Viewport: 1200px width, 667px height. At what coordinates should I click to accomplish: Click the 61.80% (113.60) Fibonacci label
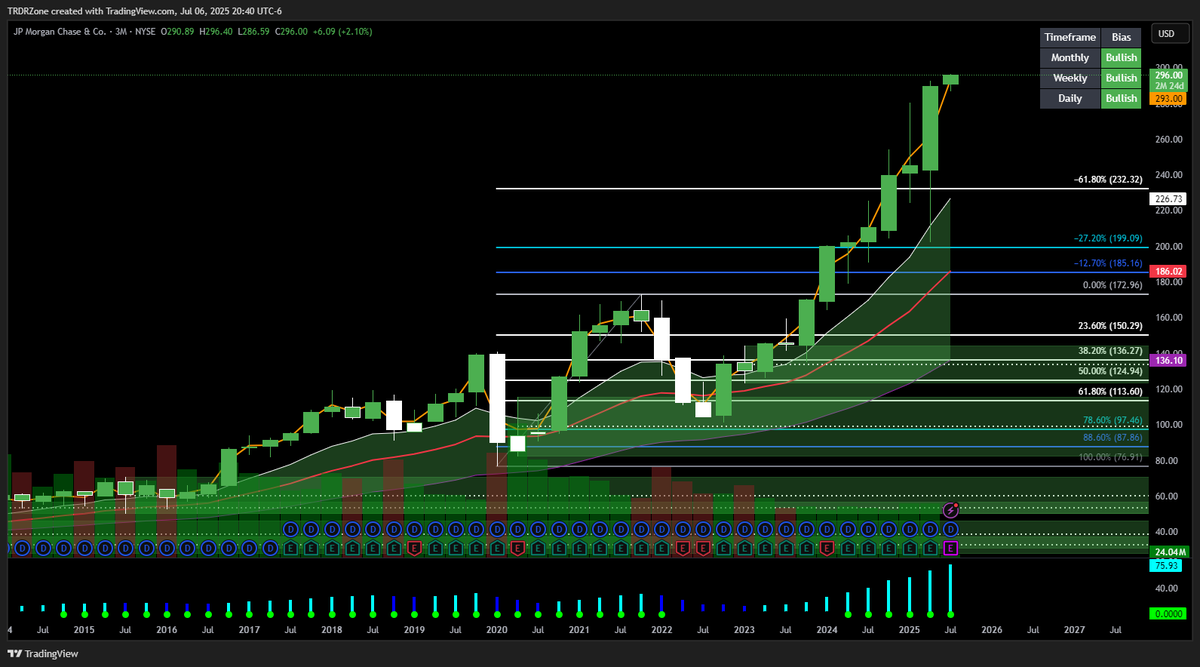coord(1112,392)
